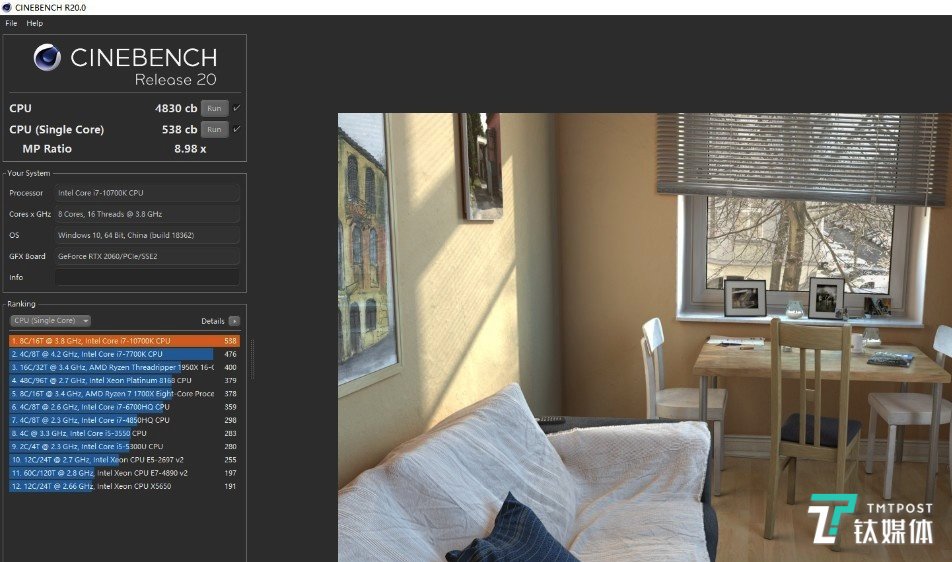This screenshot has height=562, width=952.
Task: Click the Cinebench title bar app icon
Action: 7,7
